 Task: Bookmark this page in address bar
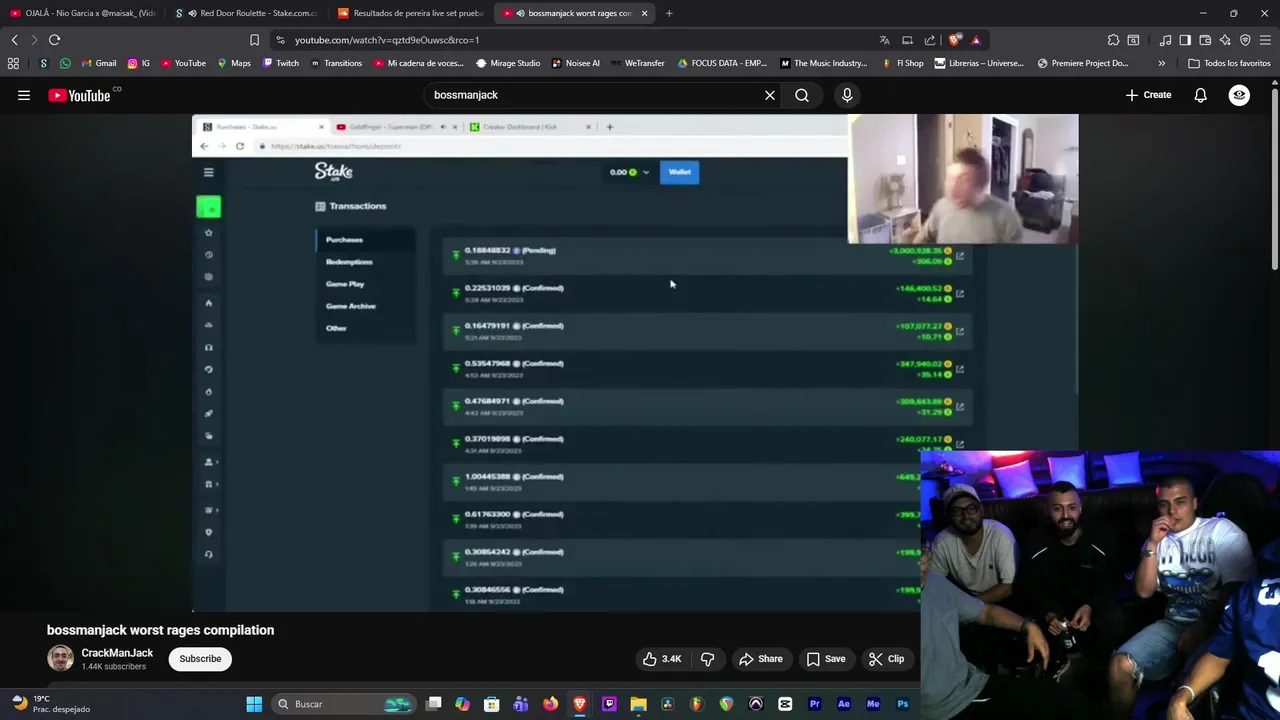click(x=254, y=40)
